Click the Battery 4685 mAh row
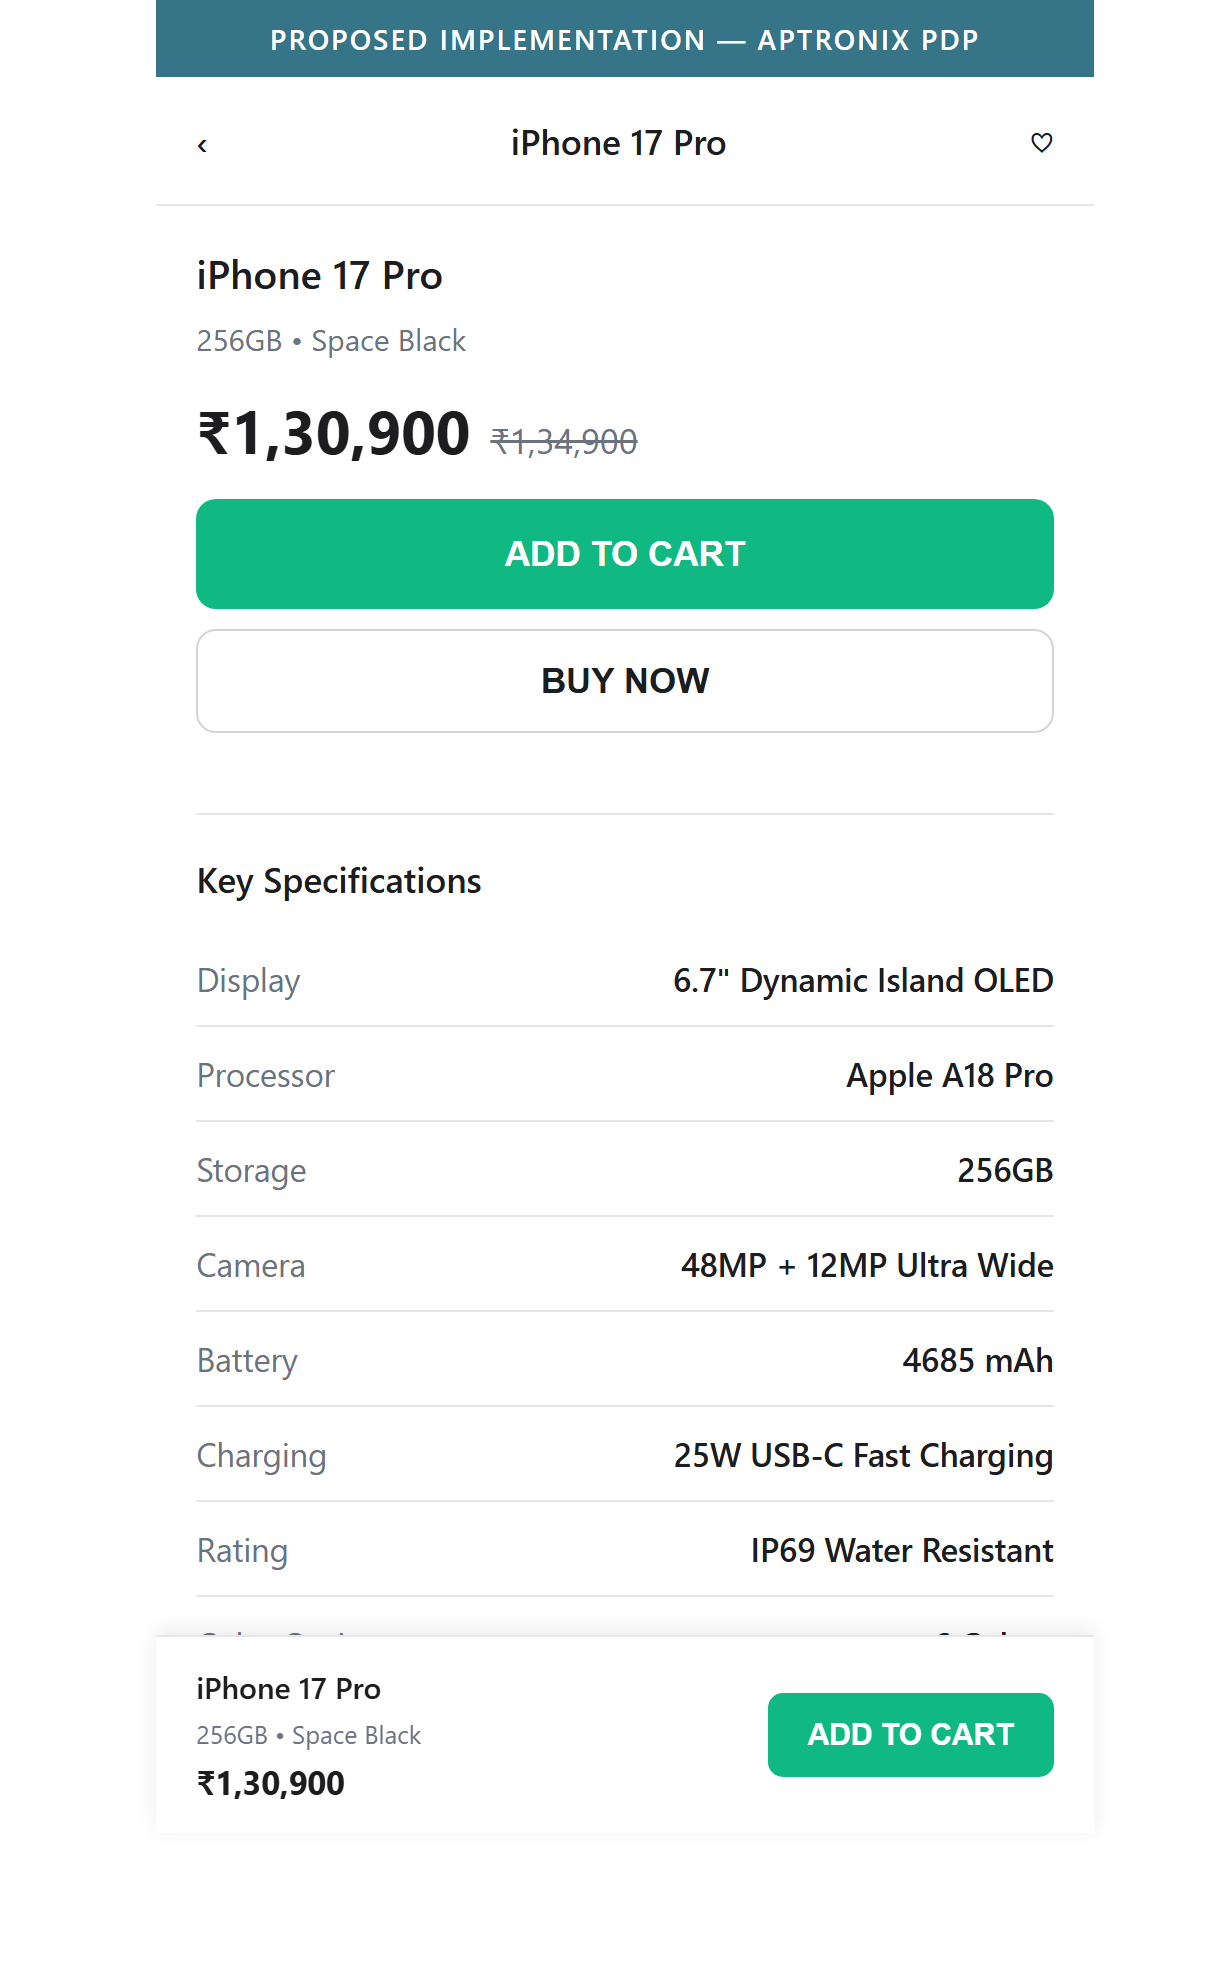1210x1980 pixels. (625, 1361)
